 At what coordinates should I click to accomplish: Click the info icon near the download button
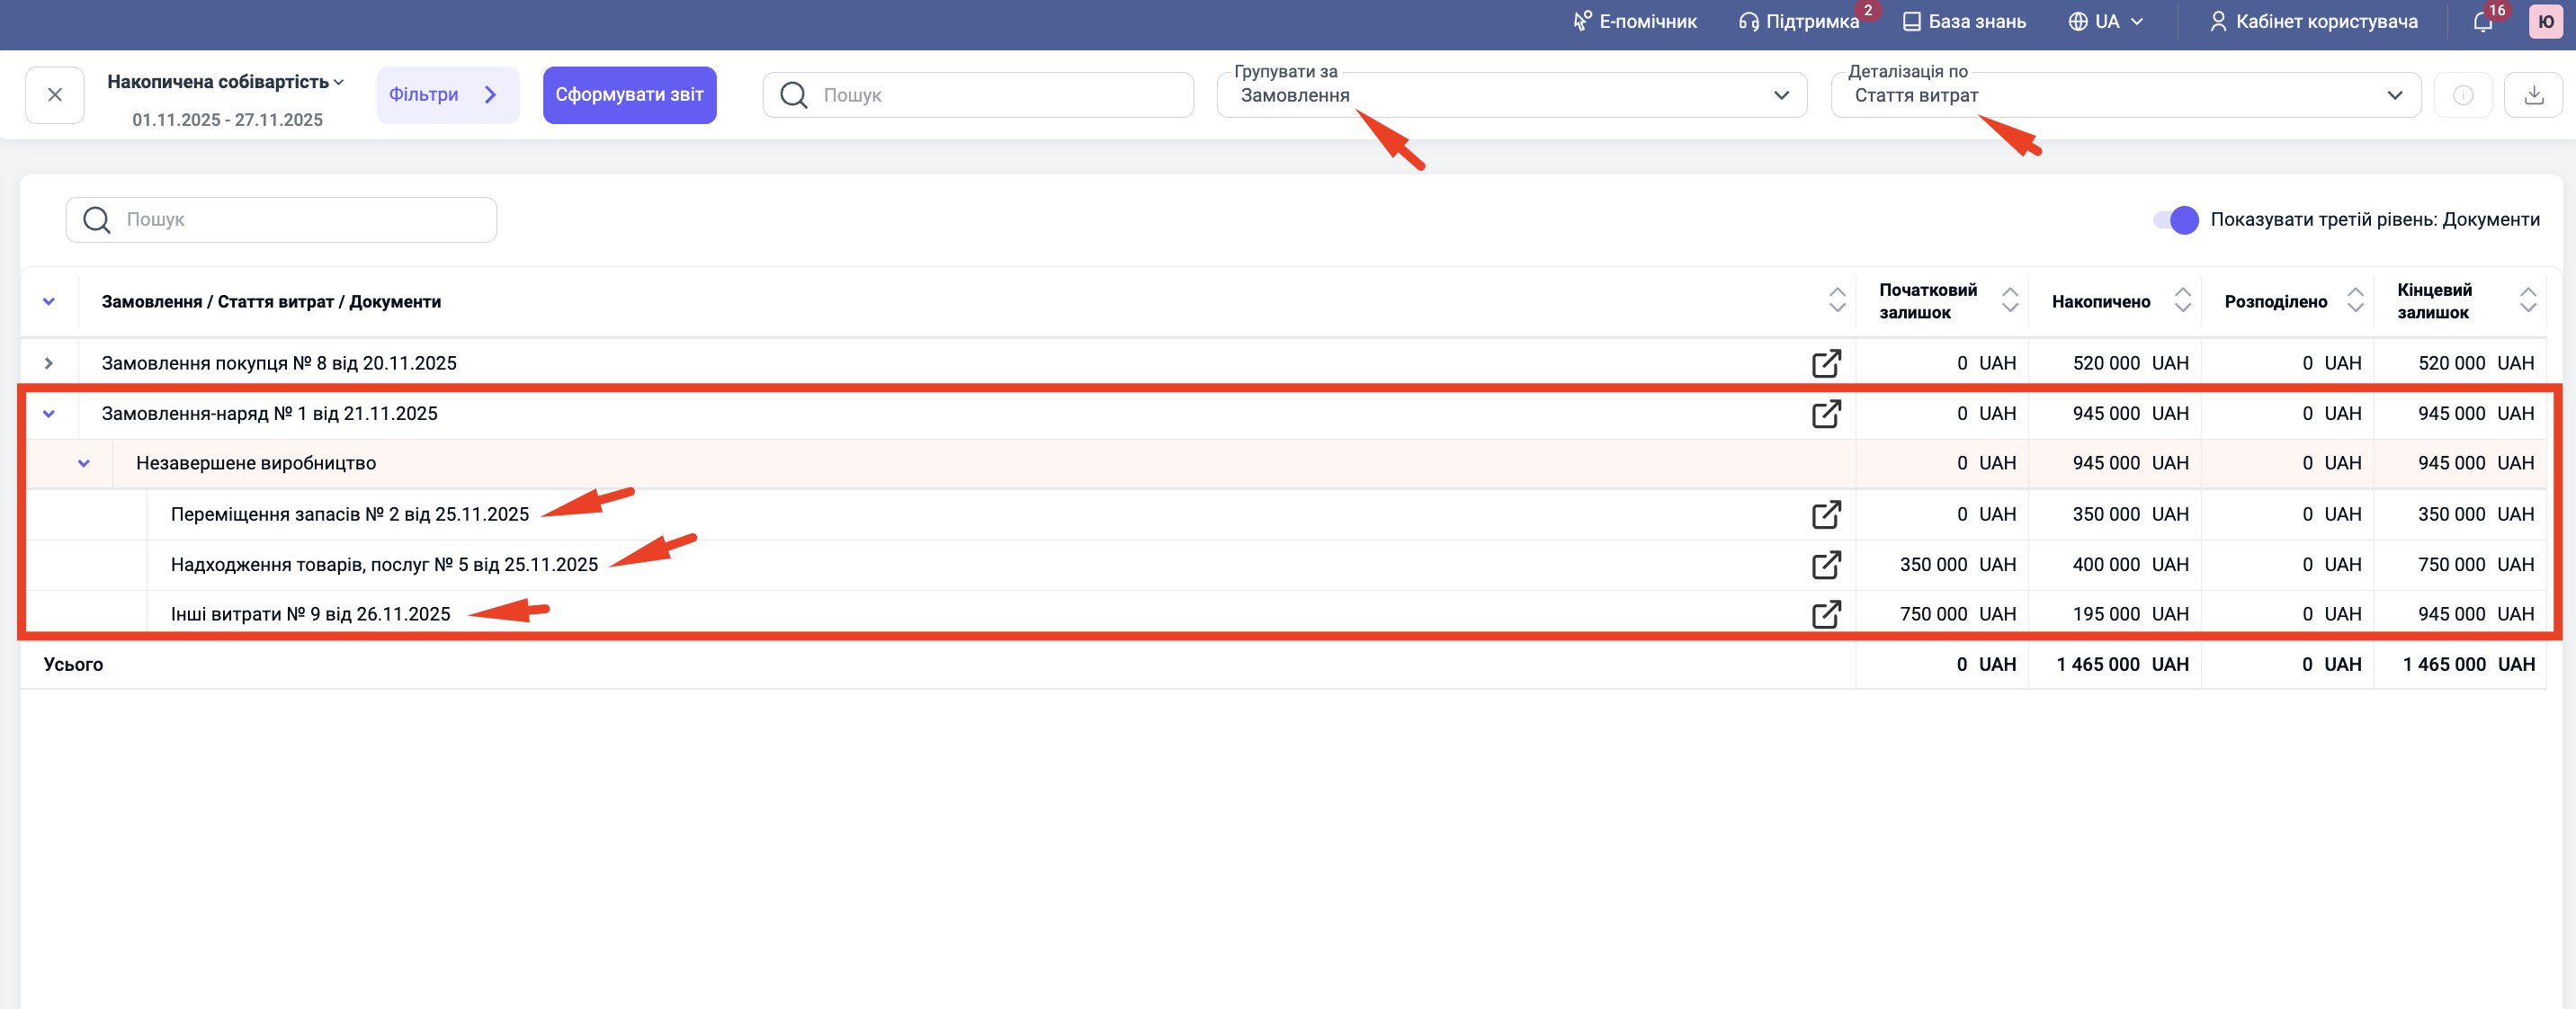point(2462,95)
